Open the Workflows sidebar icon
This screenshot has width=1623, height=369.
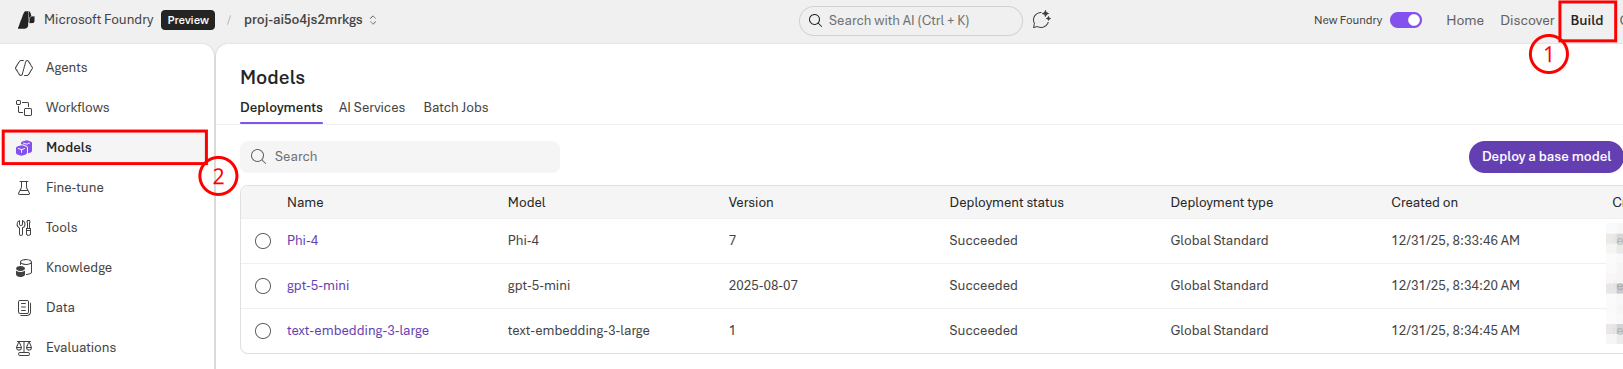tap(24, 107)
